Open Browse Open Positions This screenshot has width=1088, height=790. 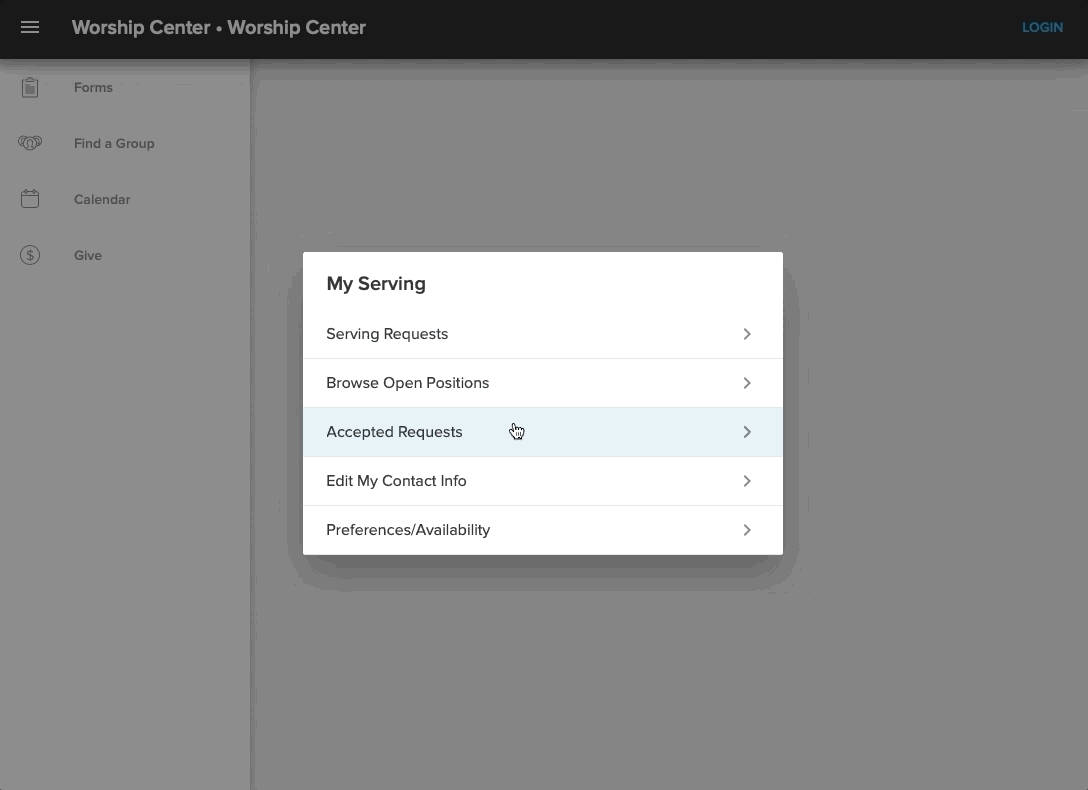(x=543, y=383)
